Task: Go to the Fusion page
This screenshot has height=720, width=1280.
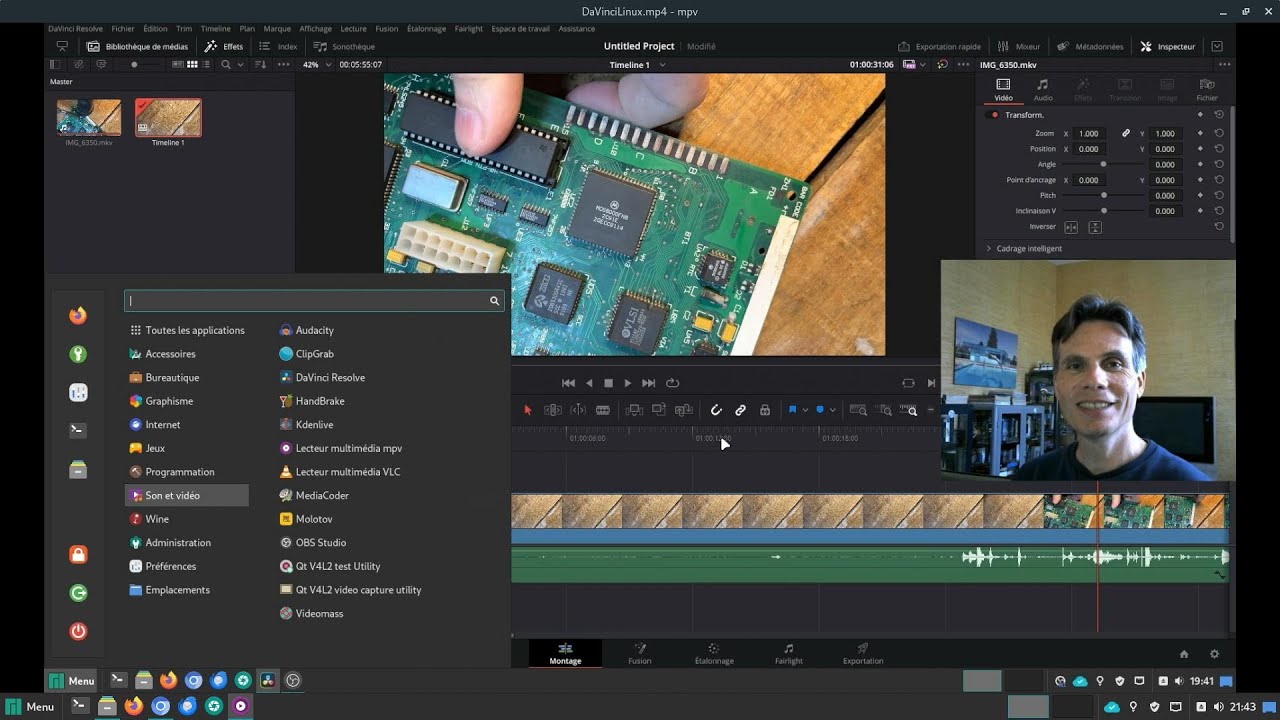Action: (x=640, y=654)
